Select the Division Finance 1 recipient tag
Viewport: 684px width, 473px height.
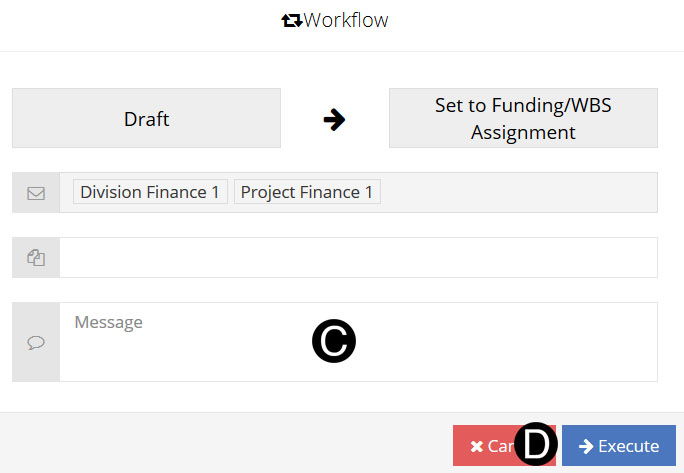pos(150,192)
